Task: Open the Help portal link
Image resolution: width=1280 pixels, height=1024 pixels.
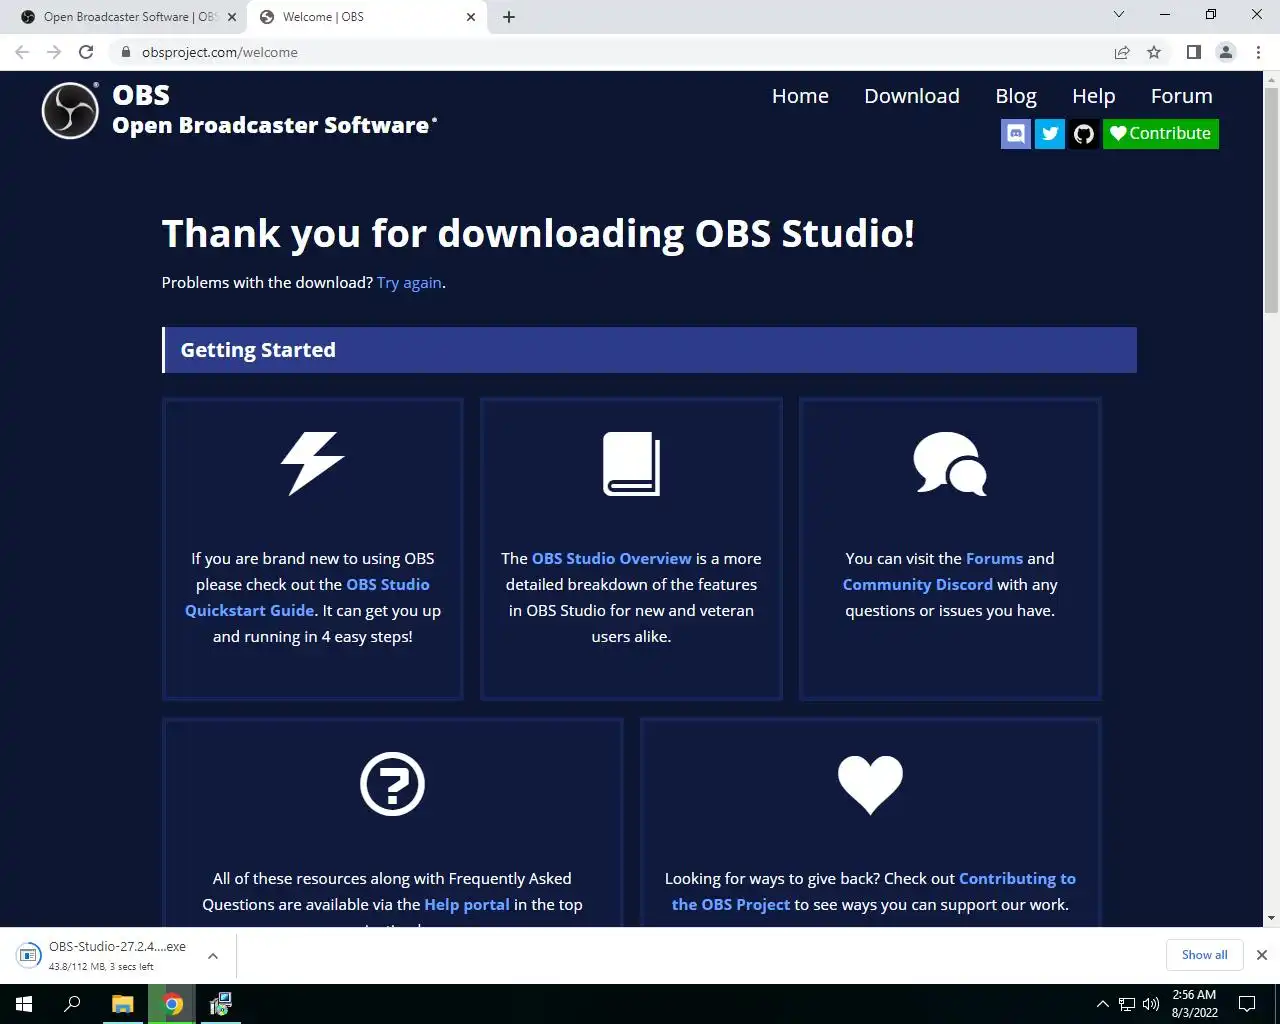Action: coord(467,904)
